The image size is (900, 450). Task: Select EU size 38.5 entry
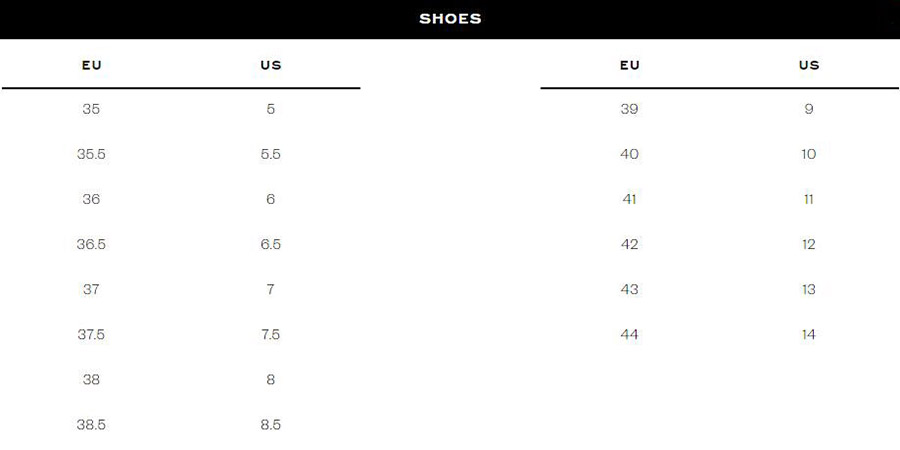click(x=91, y=425)
